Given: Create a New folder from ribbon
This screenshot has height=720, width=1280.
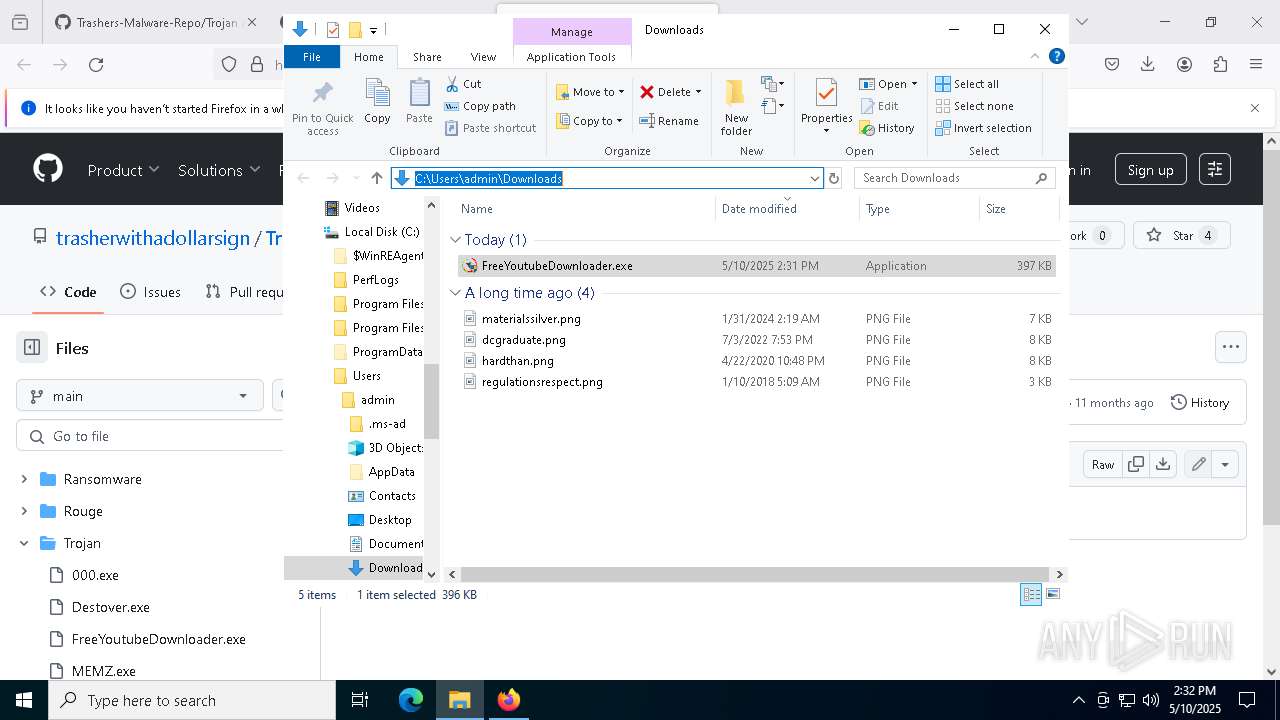Looking at the screenshot, I should point(736,107).
